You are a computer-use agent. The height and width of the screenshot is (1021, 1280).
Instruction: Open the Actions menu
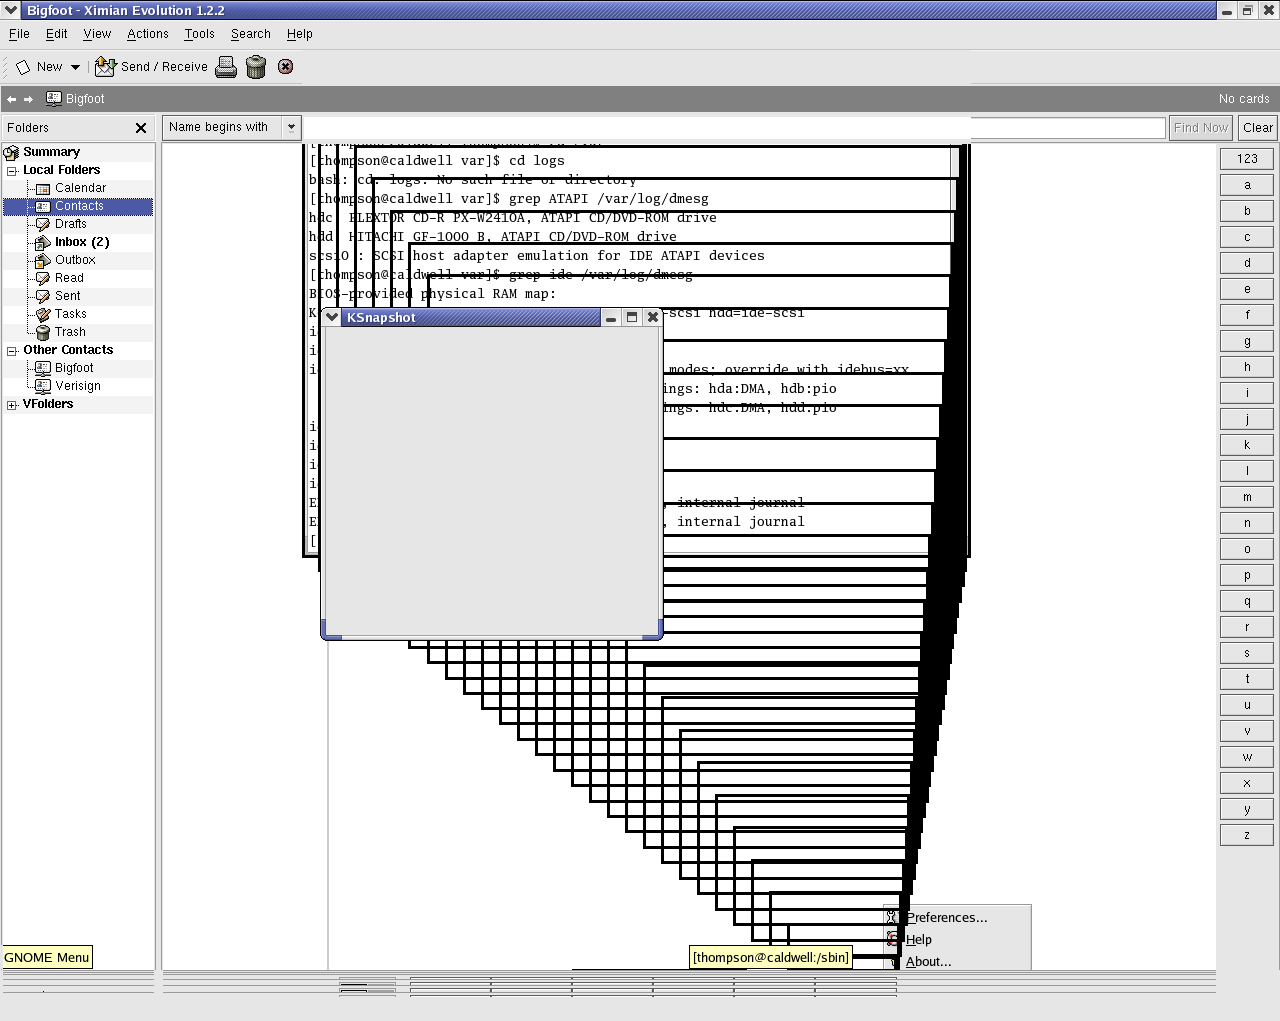147,34
